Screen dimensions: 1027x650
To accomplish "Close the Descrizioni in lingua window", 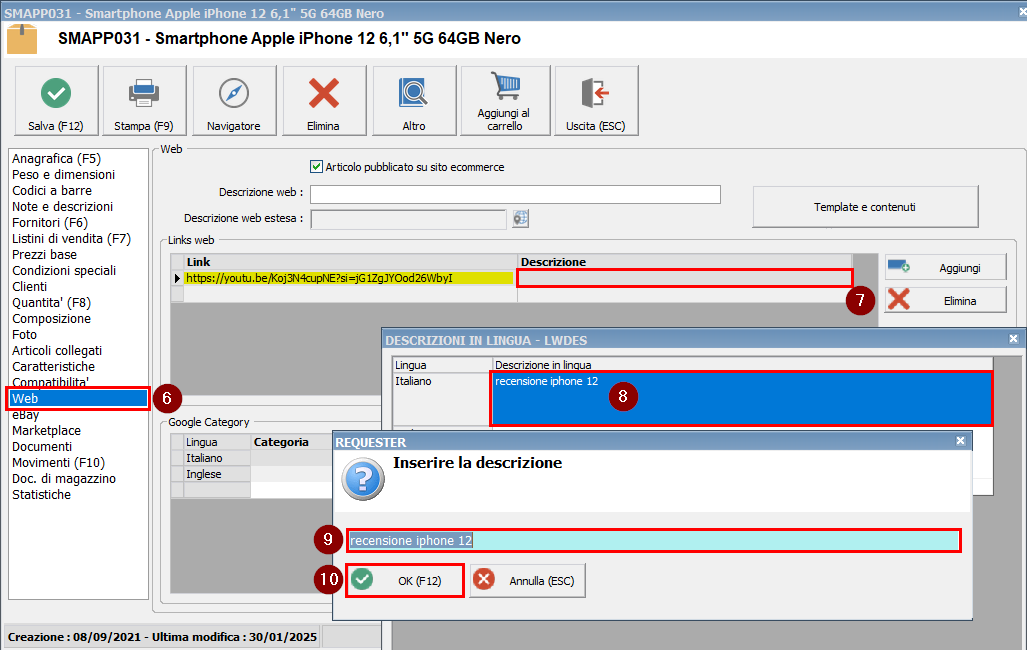I will click(1013, 339).
